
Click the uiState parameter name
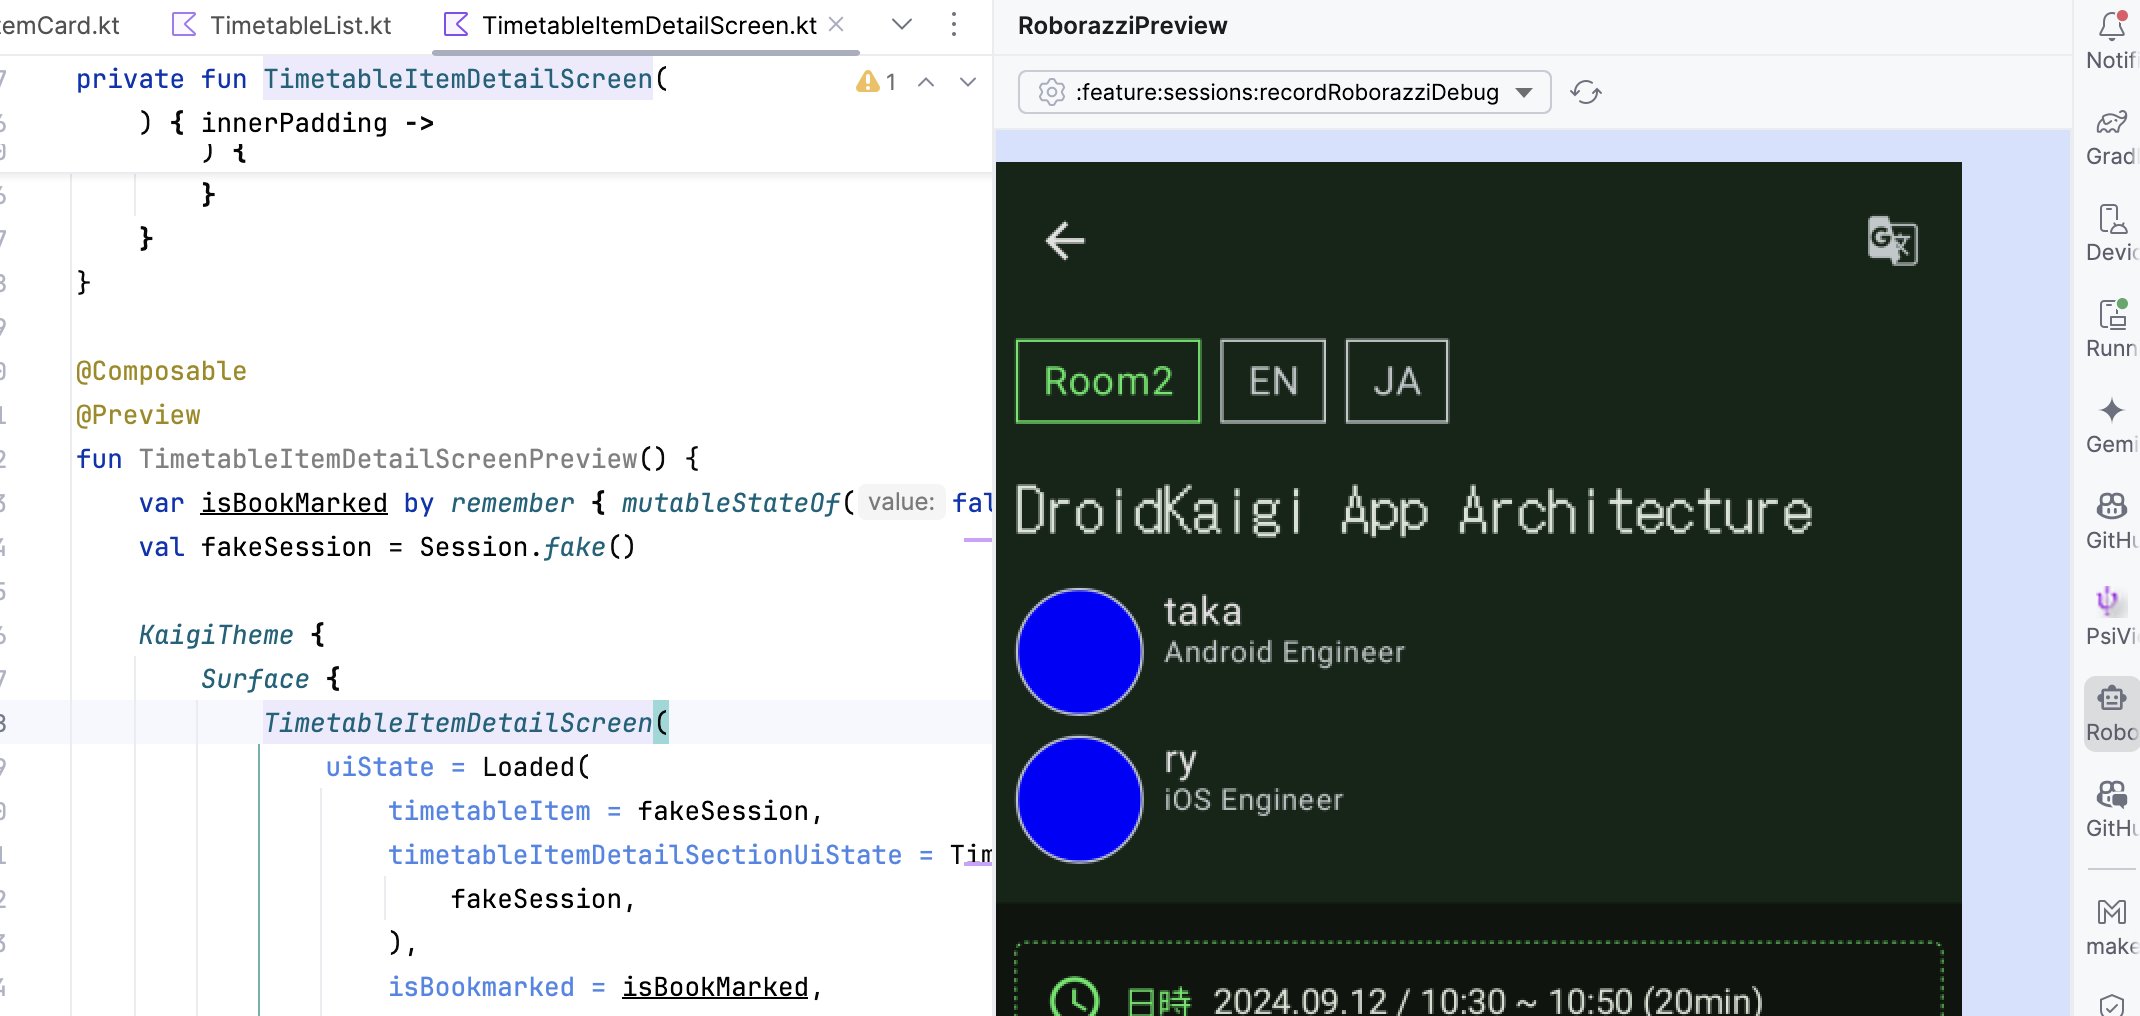[x=379, y=767]
